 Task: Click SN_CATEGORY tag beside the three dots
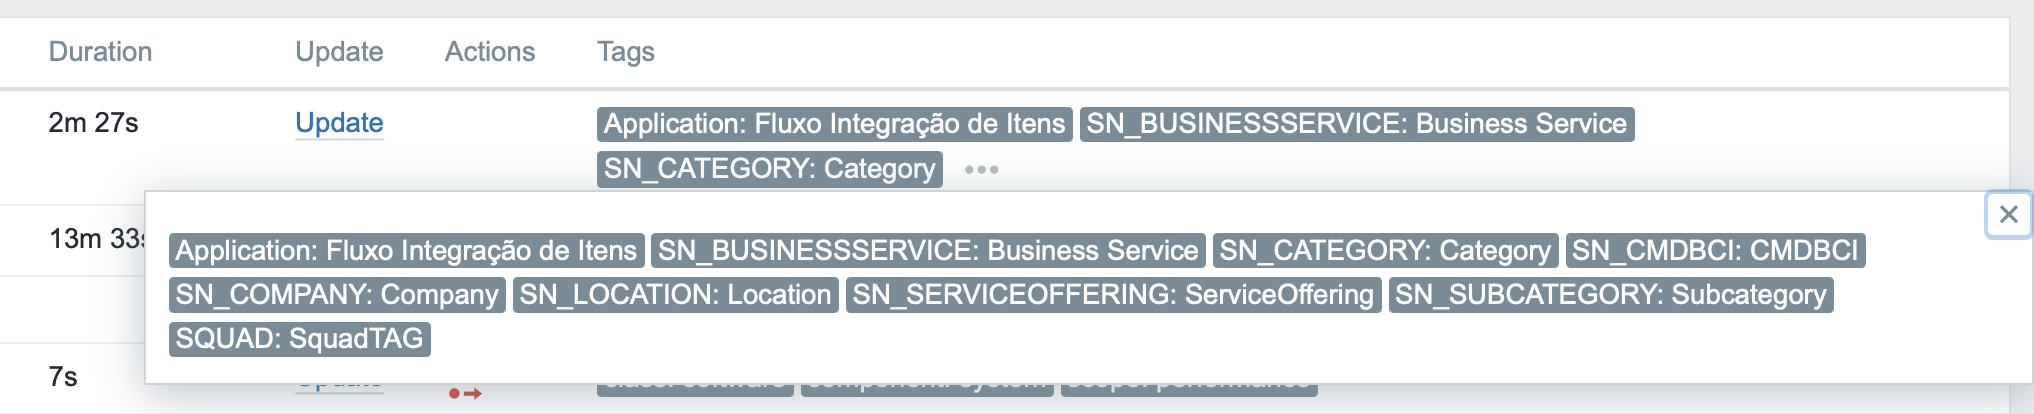click(769, 169)
